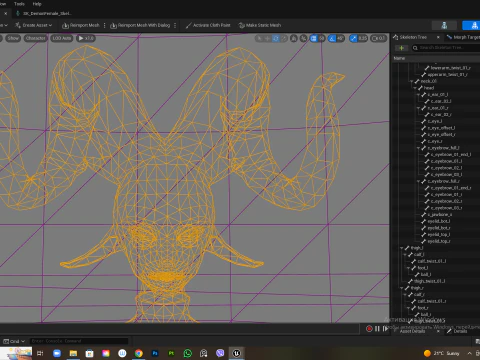Open the Cmd console type dropdown

[x=14, y=341]
